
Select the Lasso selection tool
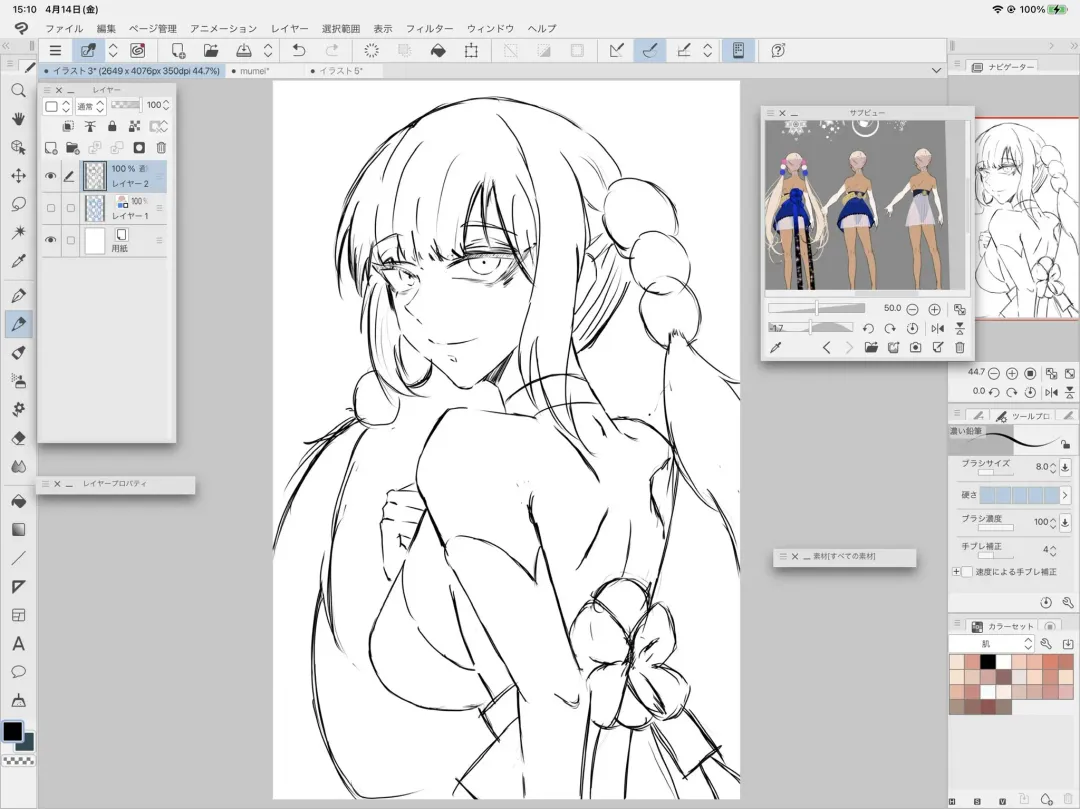[18, 204]
